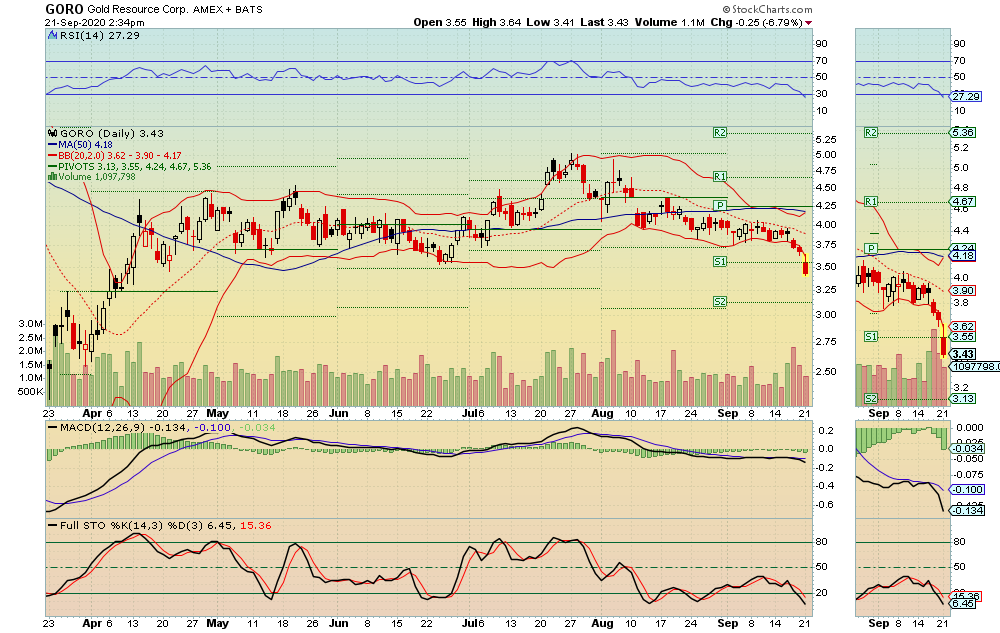This screenshot has width=1000, height=633.
Task: Click the 27.29 RSI value tag
Action: click(966, 96)
